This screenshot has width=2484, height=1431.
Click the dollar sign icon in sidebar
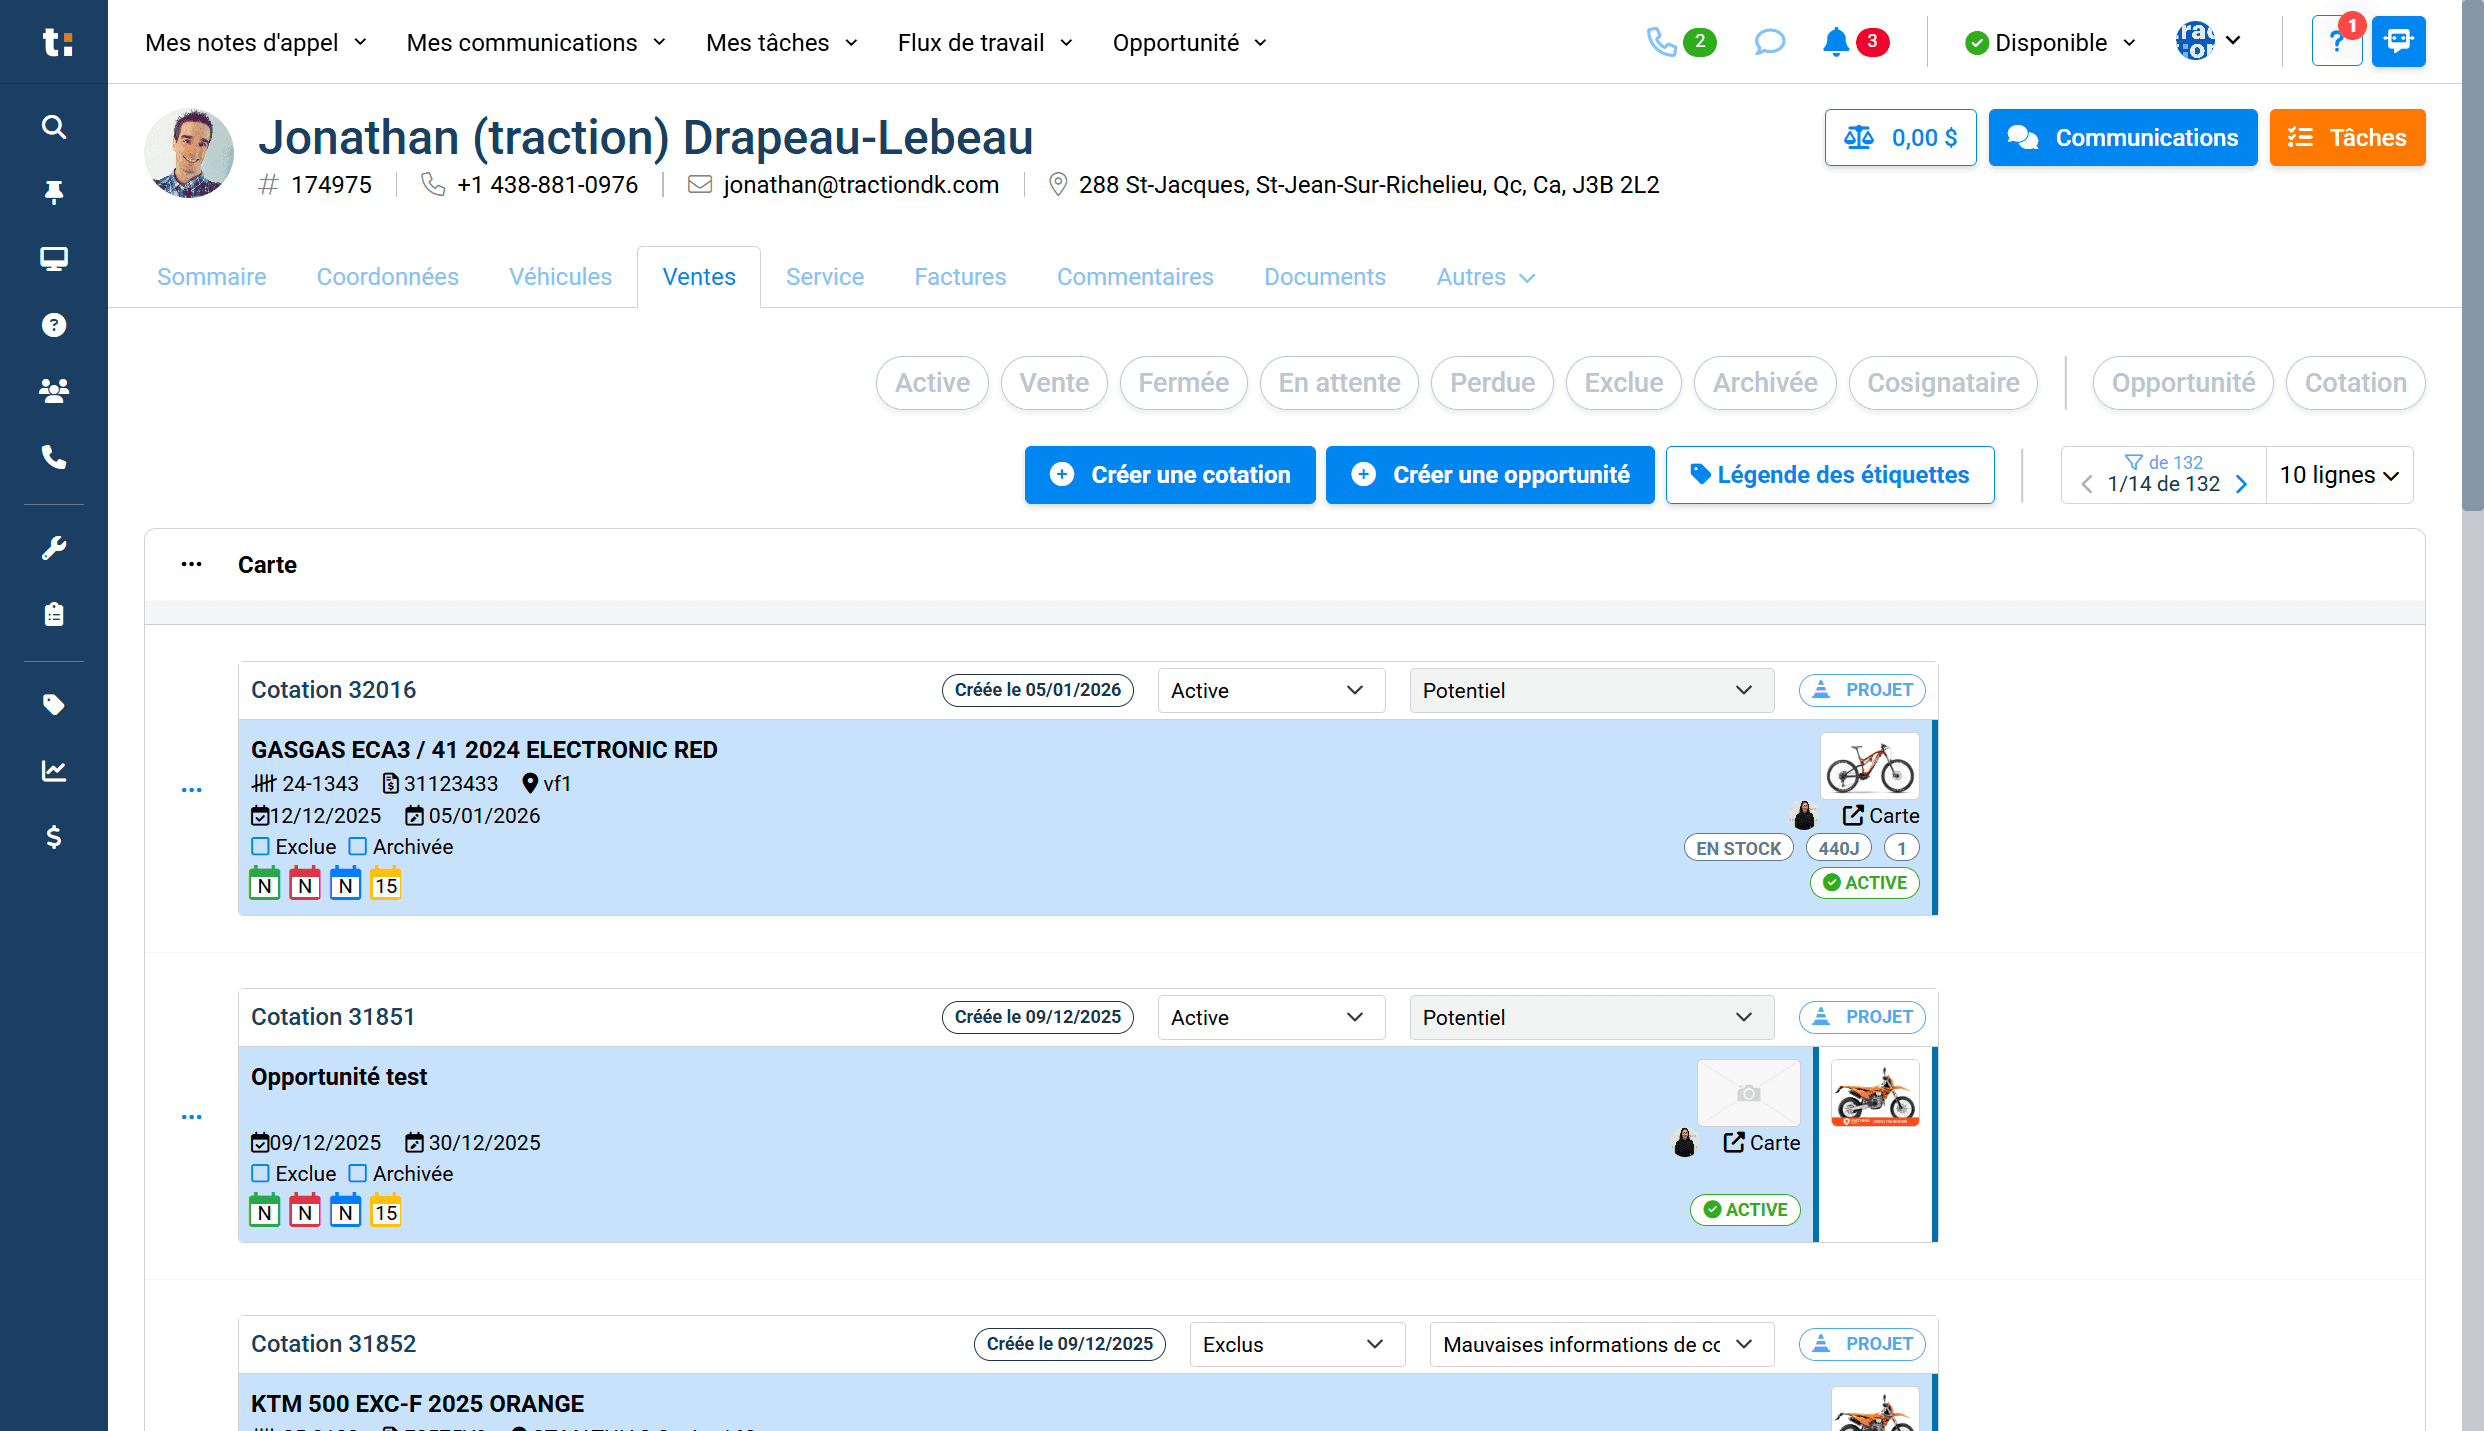54,837
